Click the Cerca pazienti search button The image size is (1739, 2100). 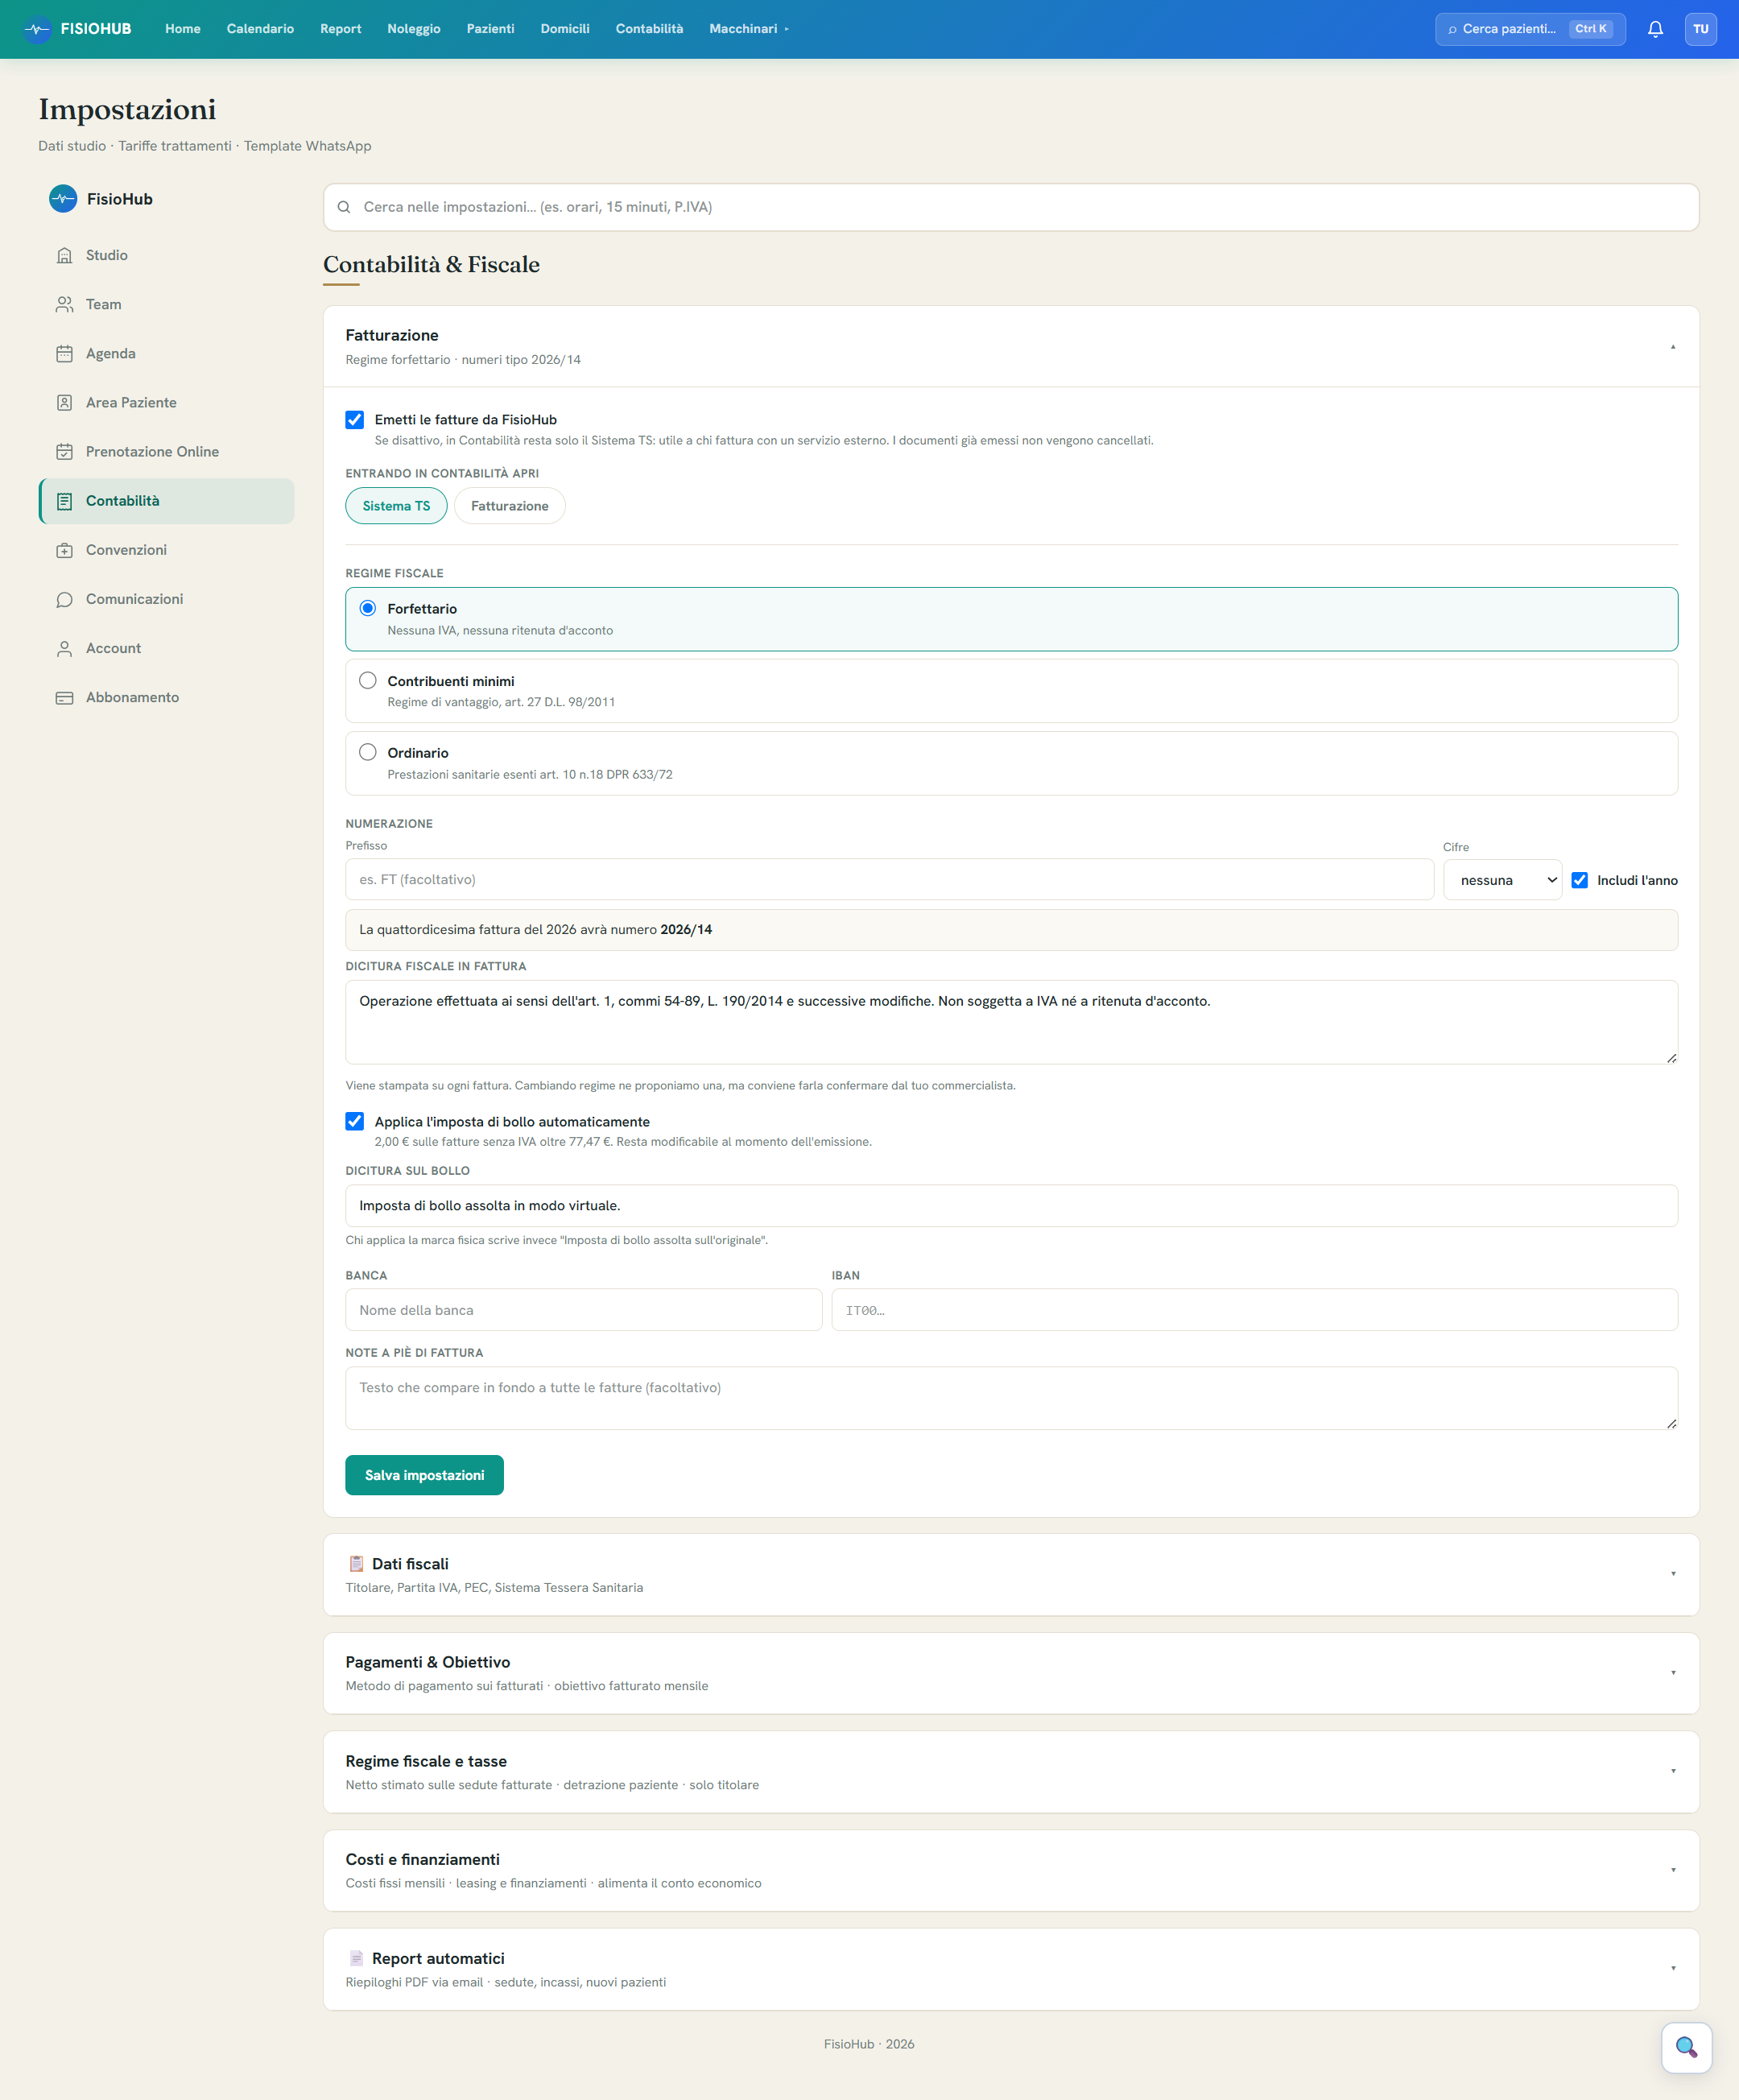pos(1530,29)
